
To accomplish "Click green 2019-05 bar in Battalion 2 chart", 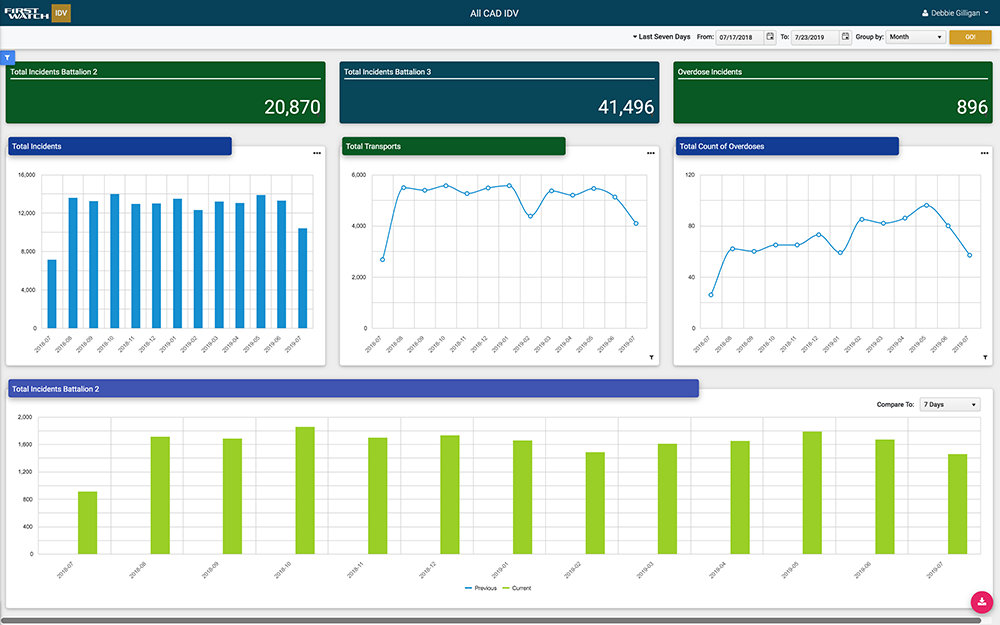I will point(812,493).
